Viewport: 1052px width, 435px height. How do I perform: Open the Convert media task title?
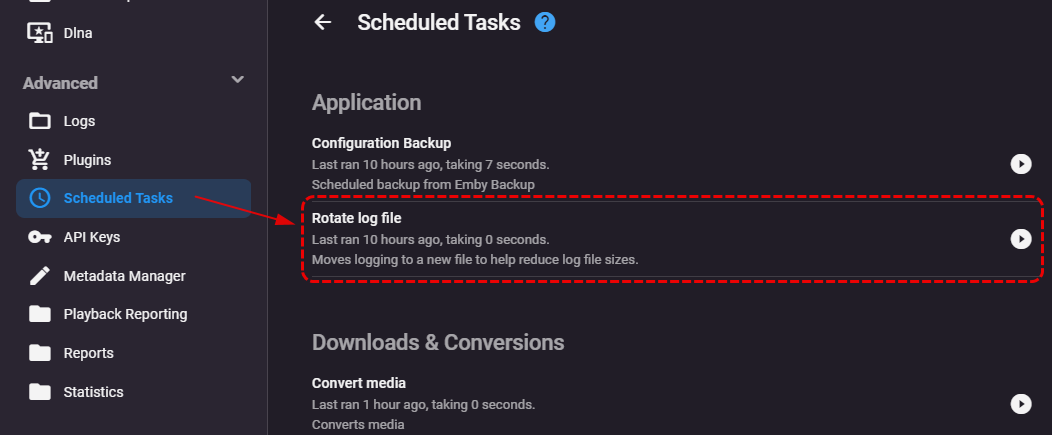tap(358, 383)
